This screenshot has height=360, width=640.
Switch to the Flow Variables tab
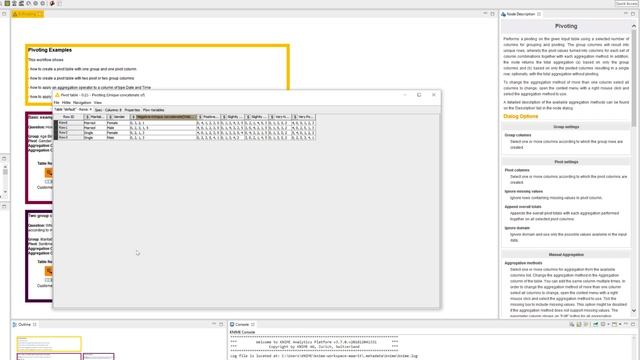coord(153,110)
